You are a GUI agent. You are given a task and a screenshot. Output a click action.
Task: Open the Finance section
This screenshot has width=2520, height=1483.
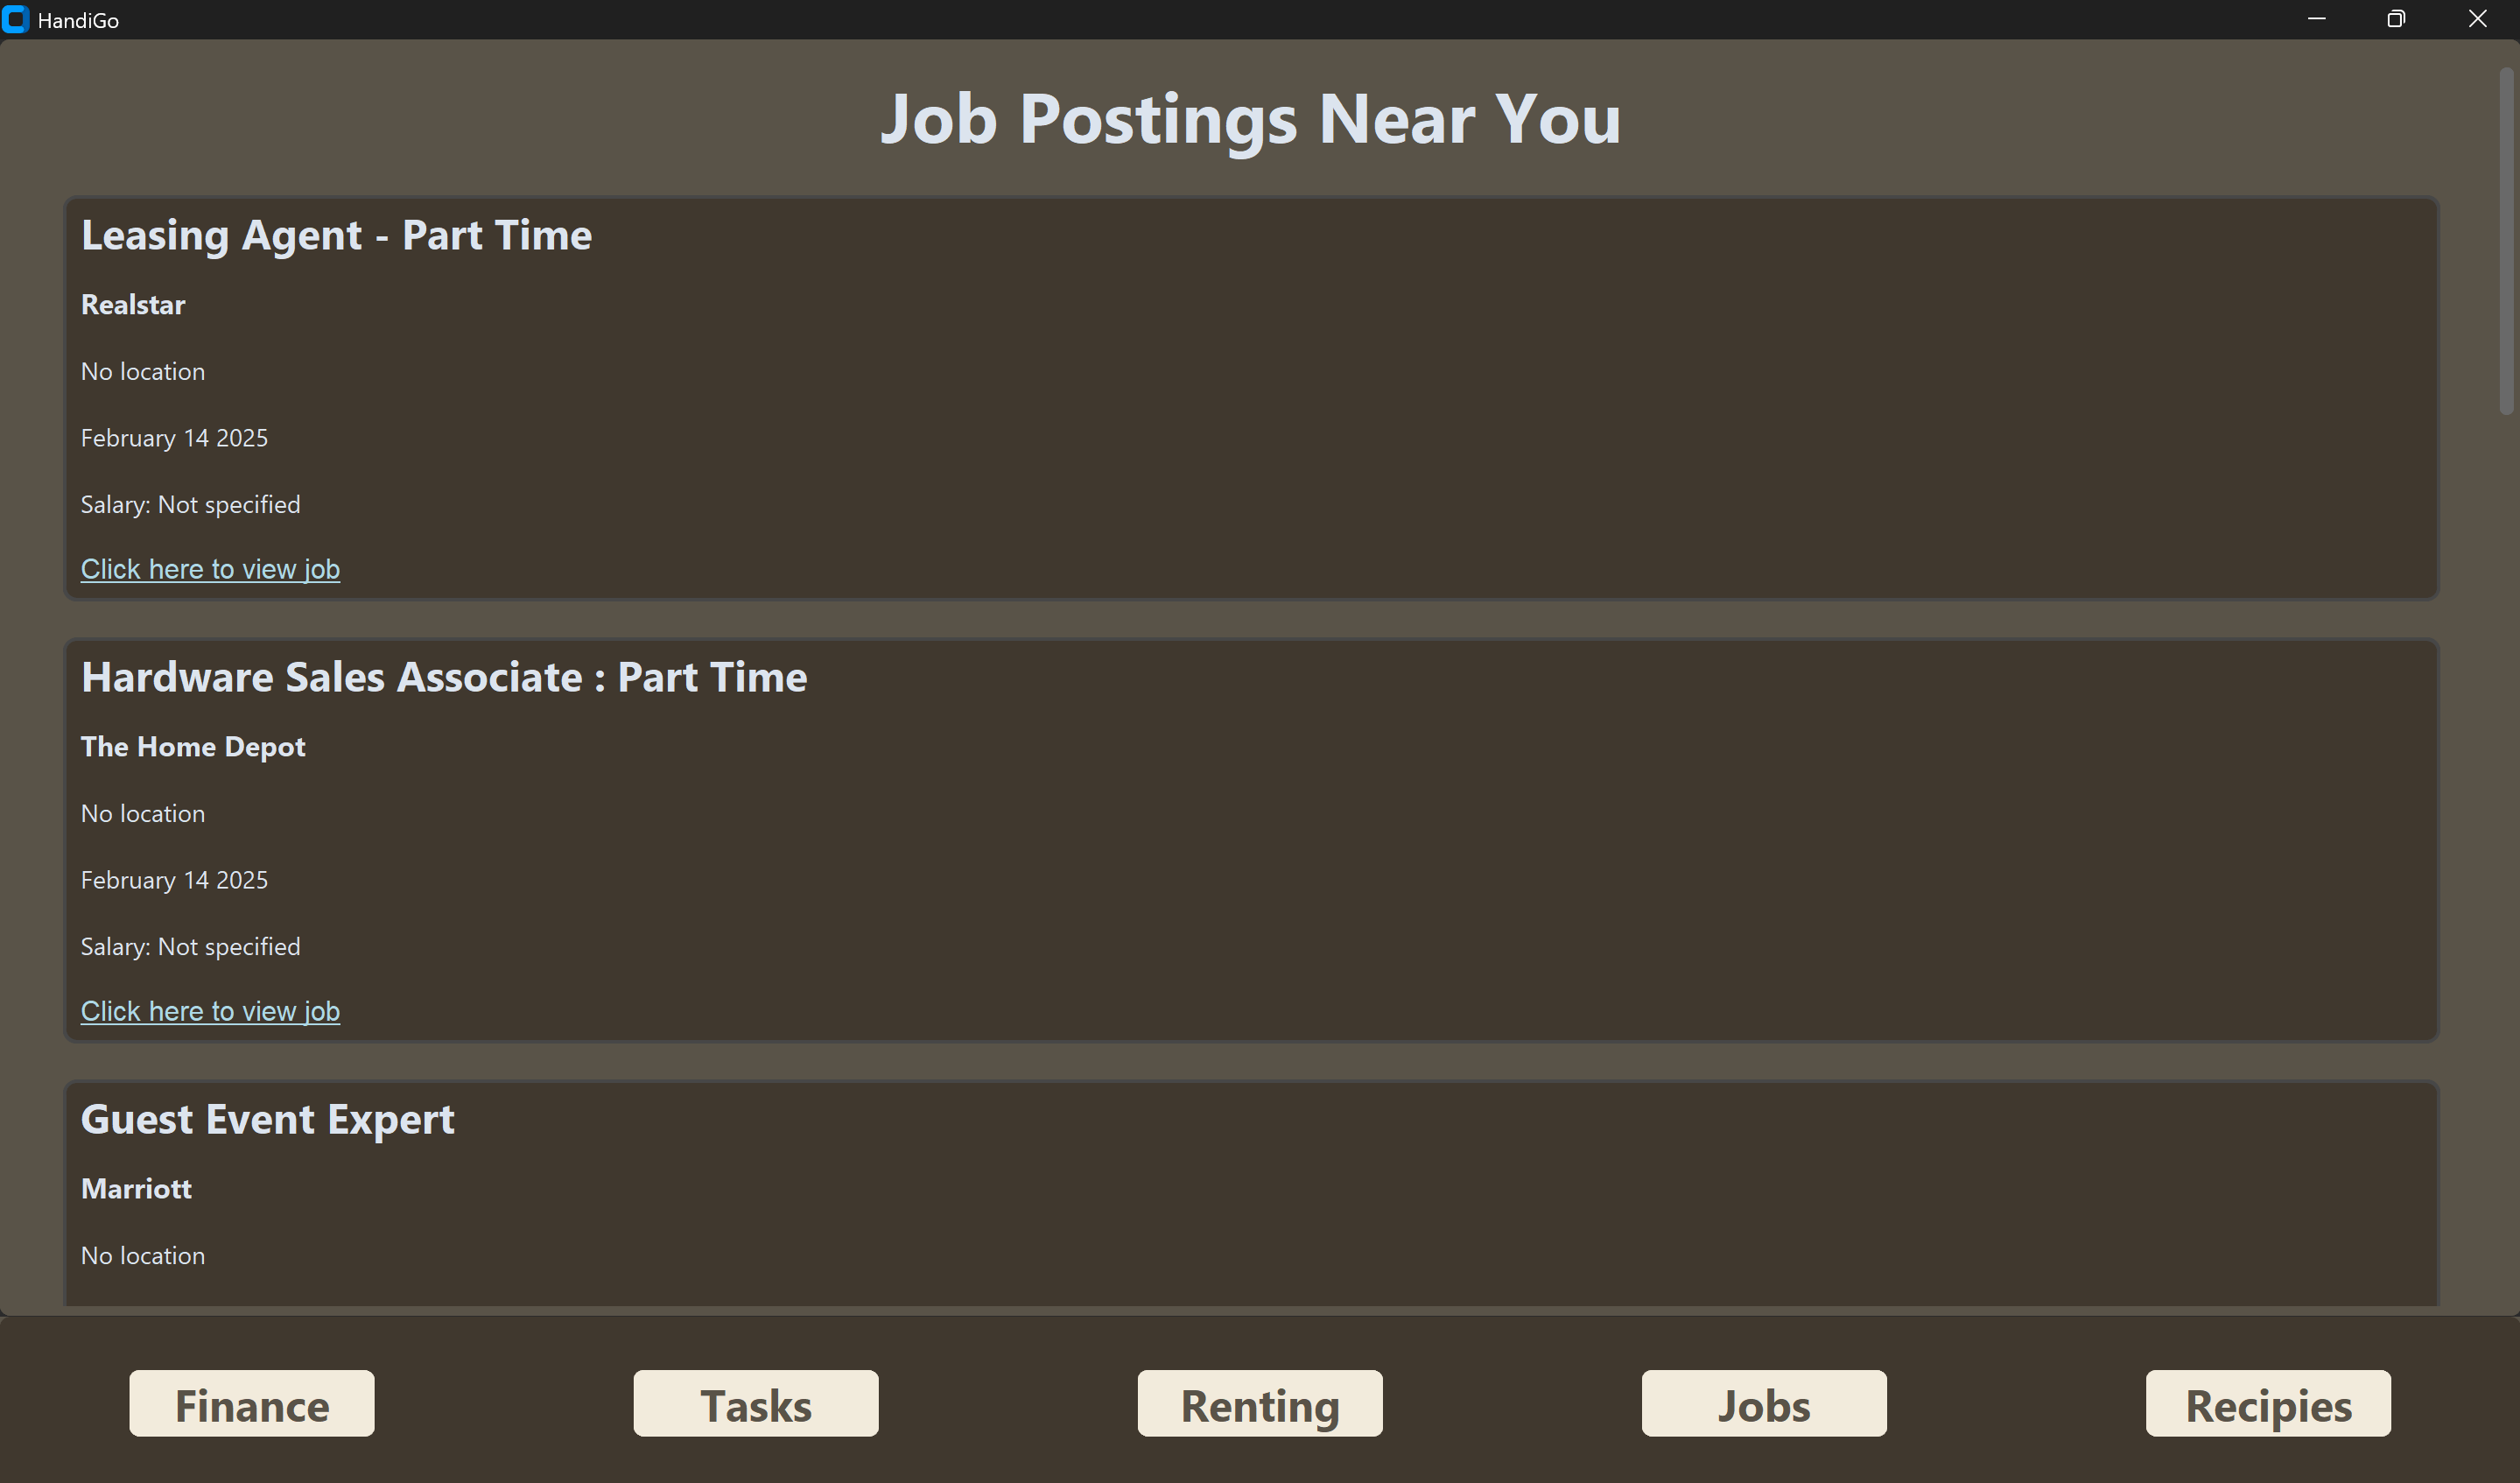click(252, 1404)
